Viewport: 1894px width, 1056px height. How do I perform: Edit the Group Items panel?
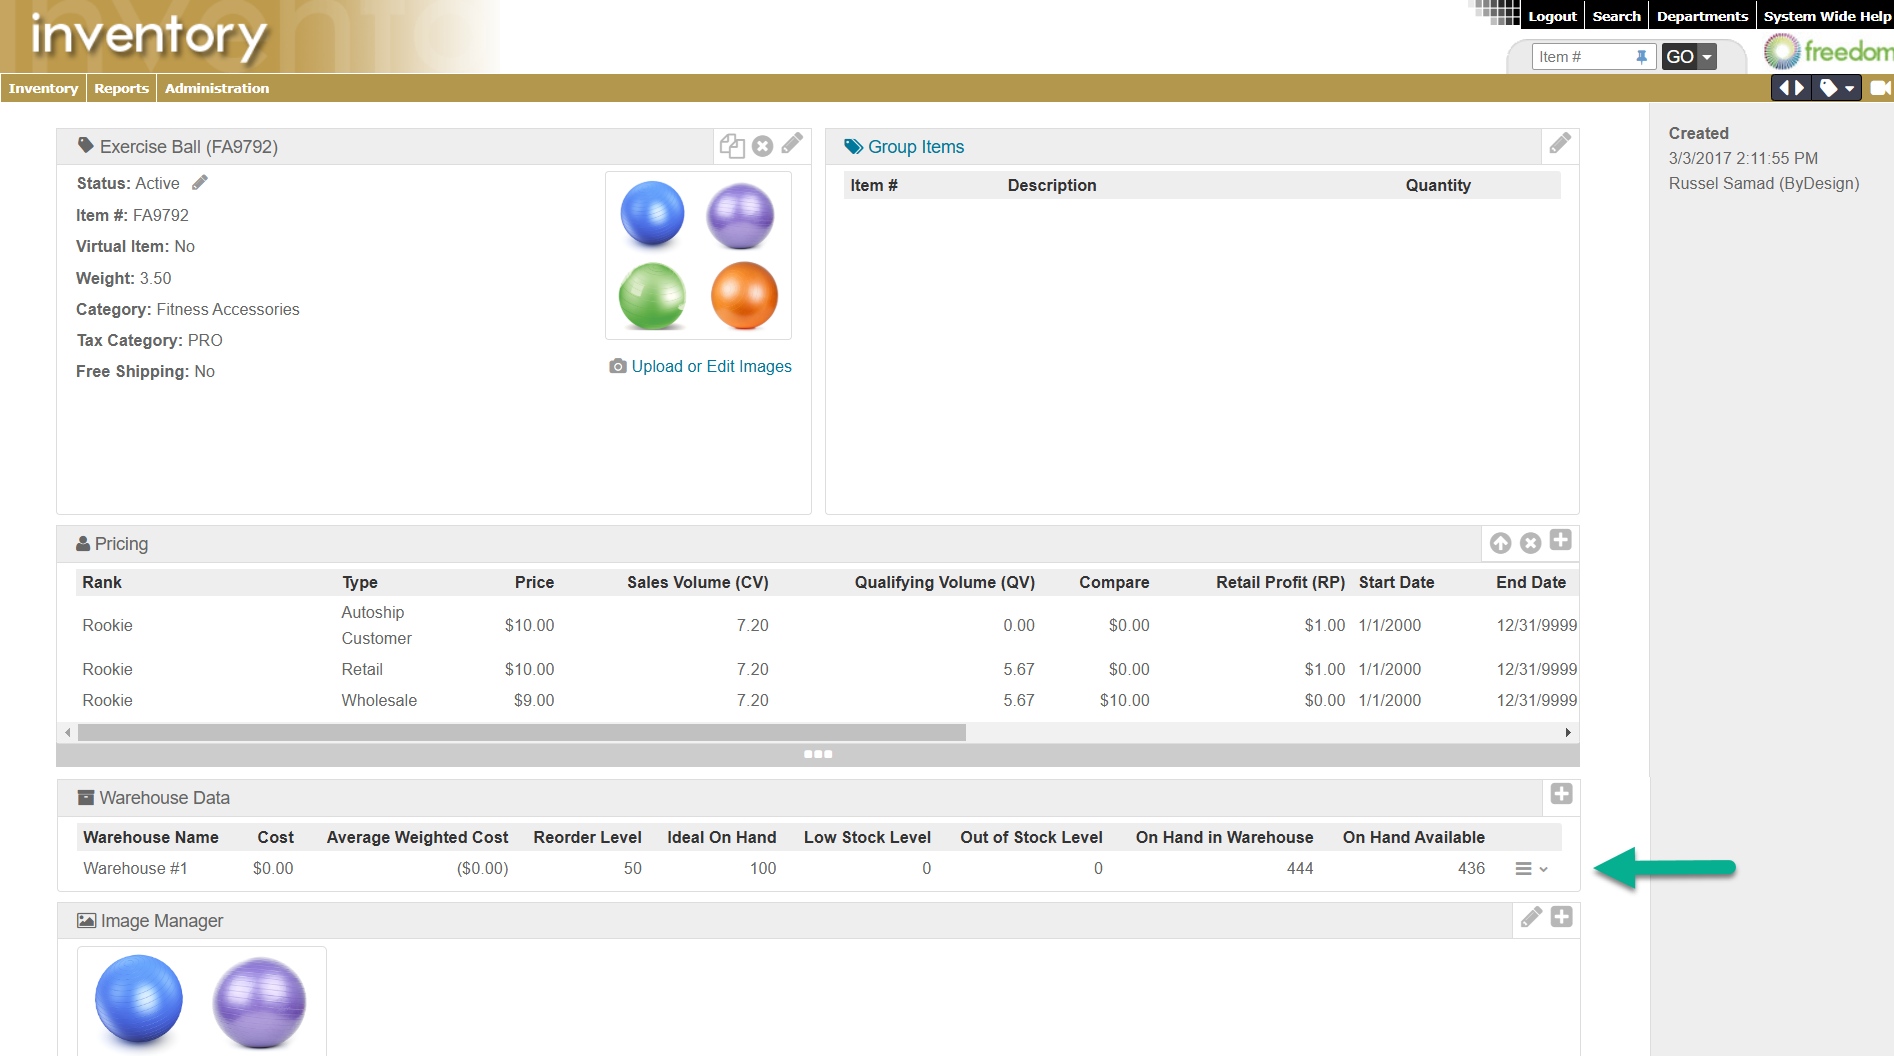click(x=1560, y=143)
